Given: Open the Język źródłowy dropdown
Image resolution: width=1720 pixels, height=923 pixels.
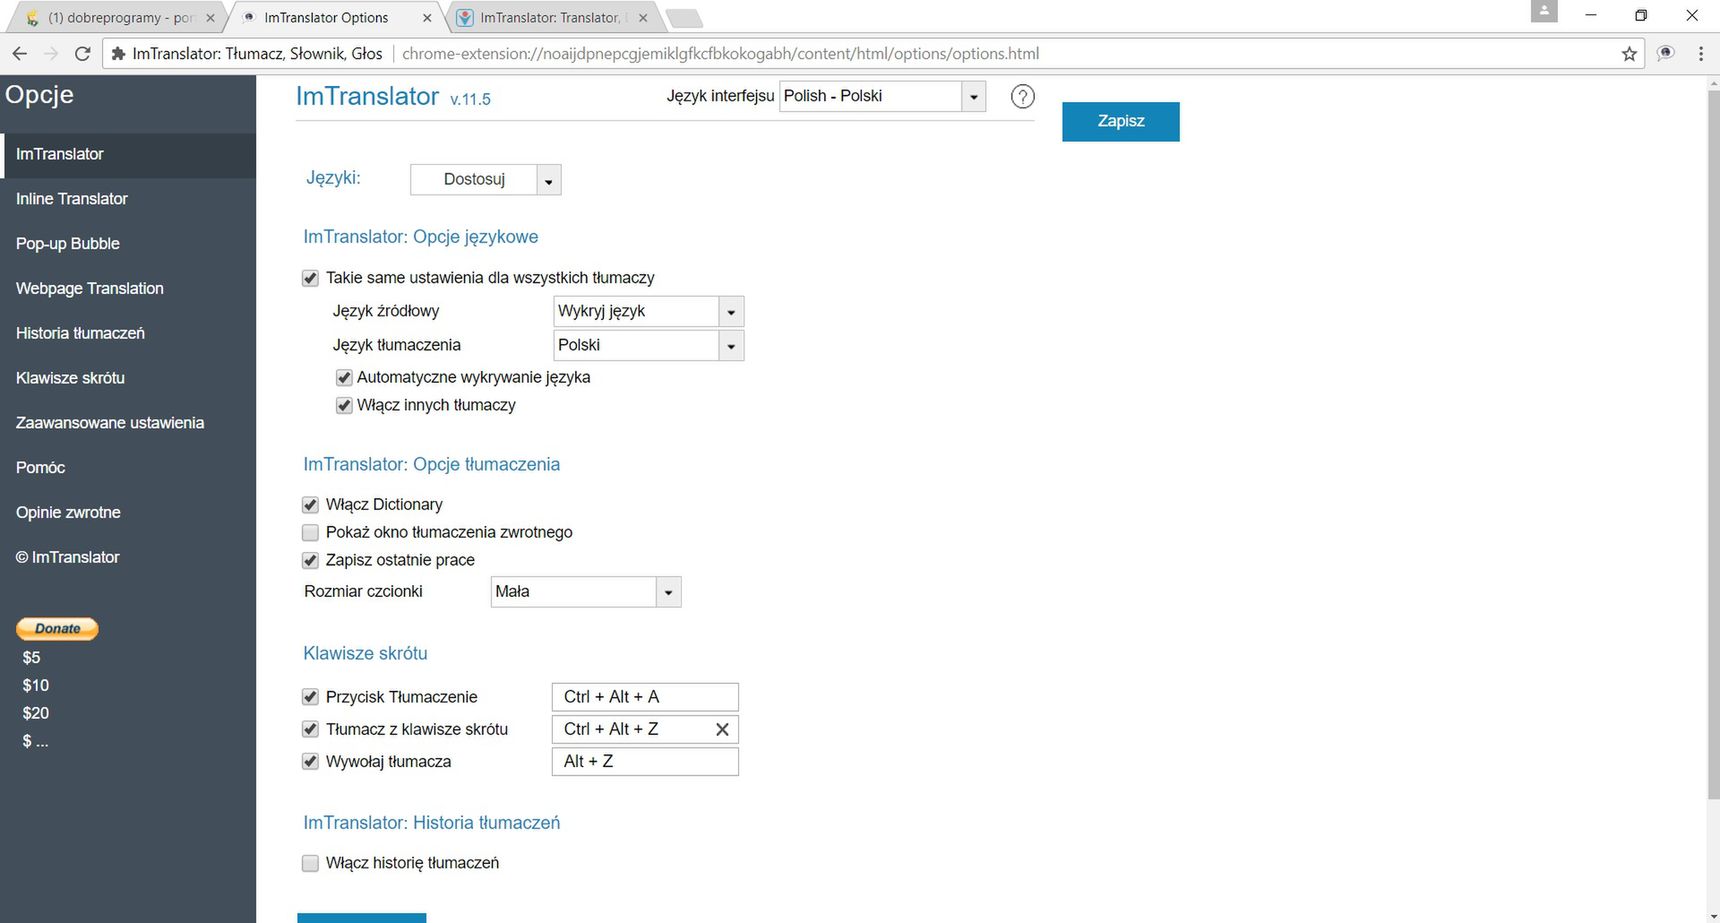Looking at the screenshot, I should click(649, 312).
